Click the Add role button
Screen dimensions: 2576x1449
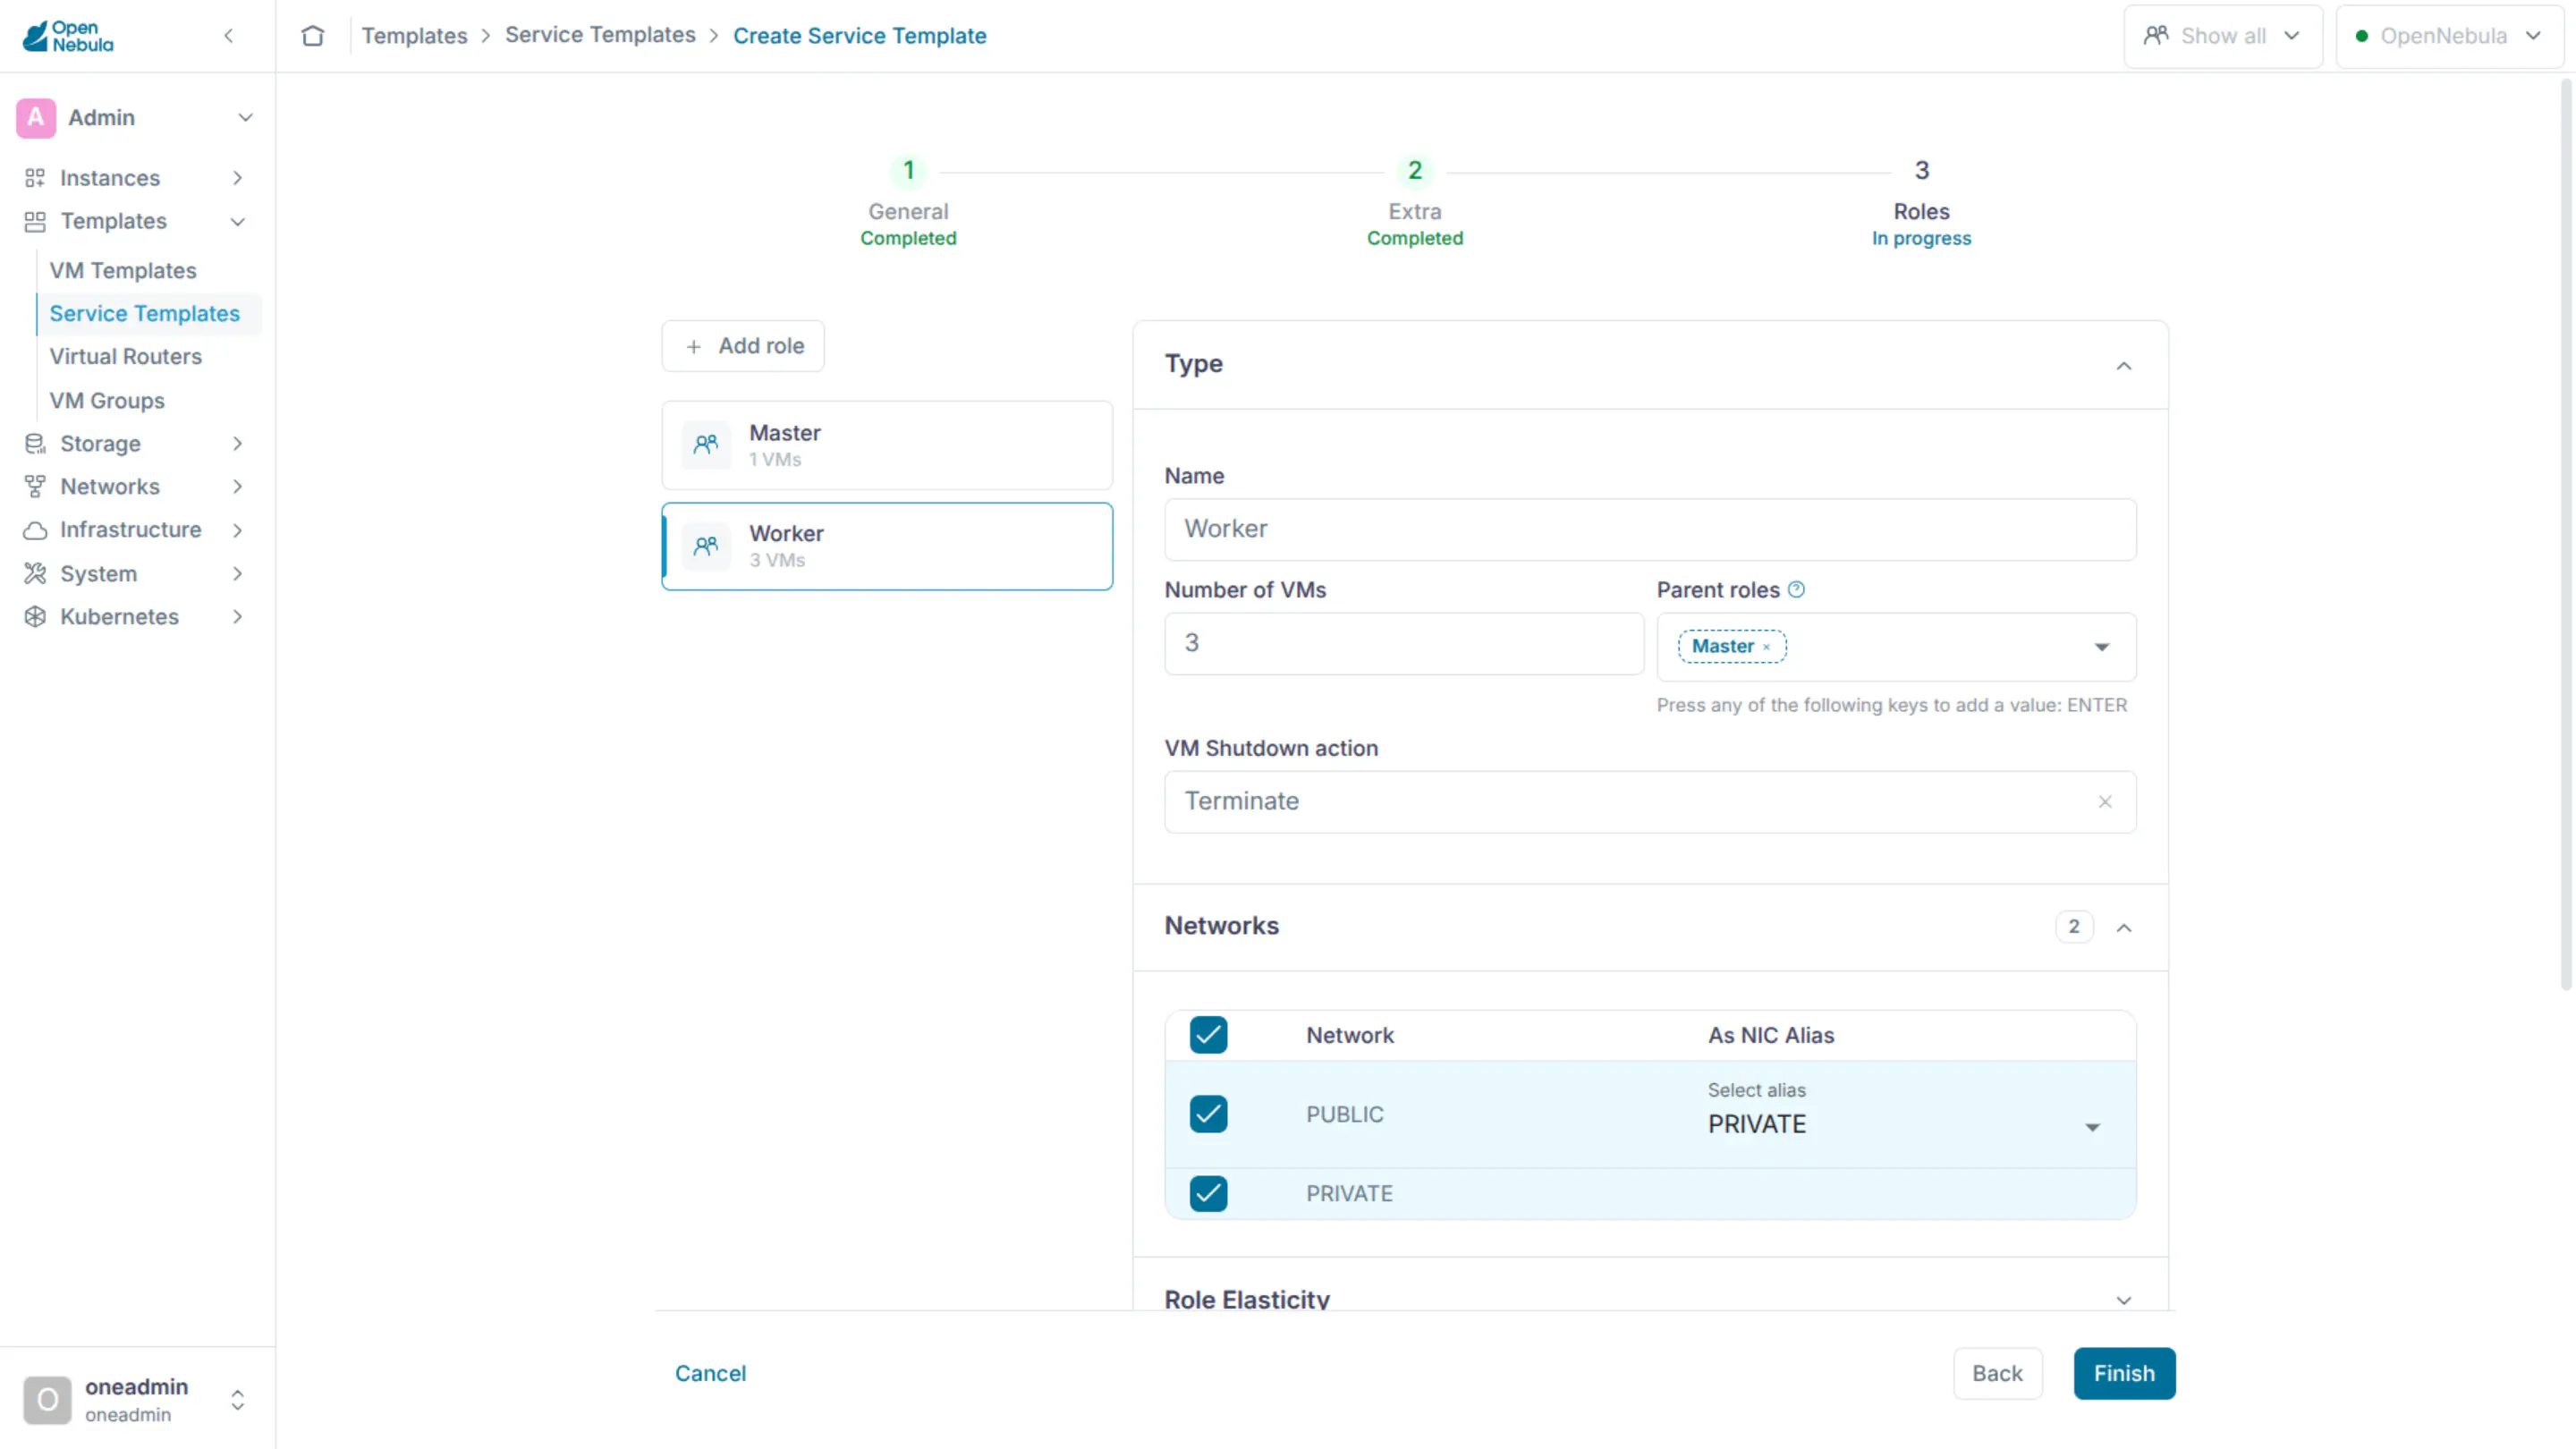(x=743, y=346)
